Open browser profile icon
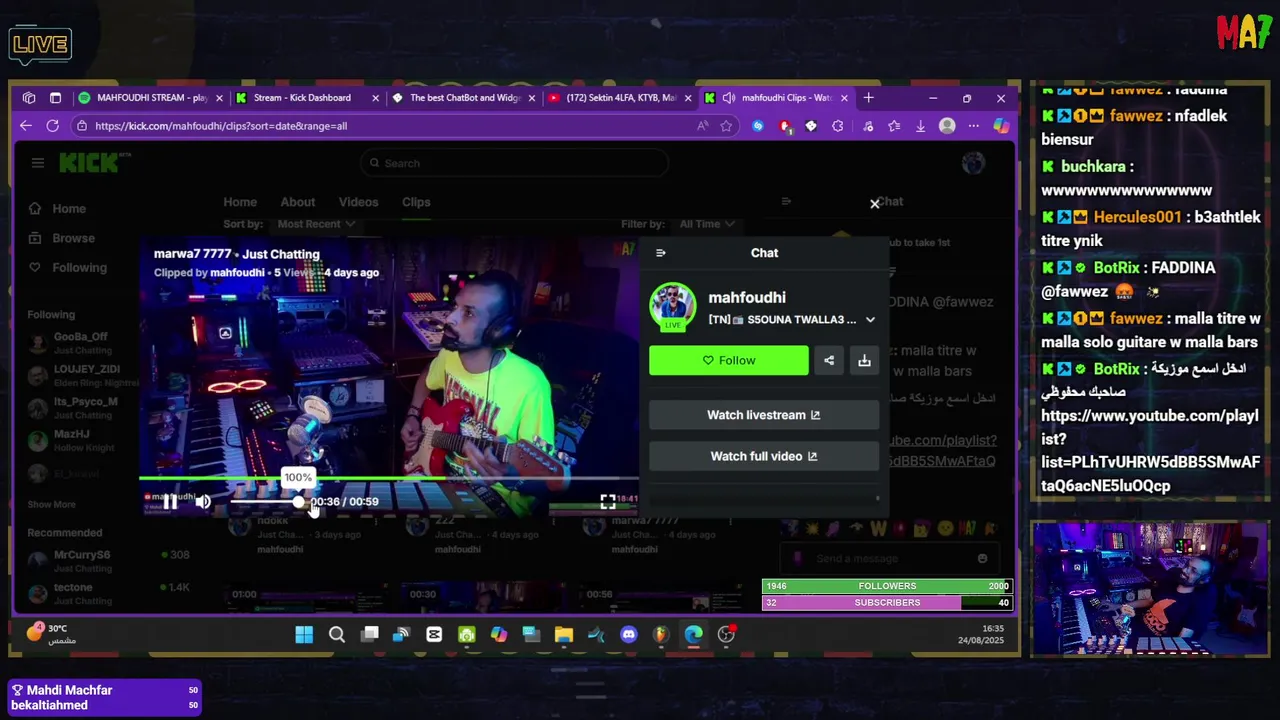The width and height of the screenshot is (1280, 720). [x=947, y=126]
